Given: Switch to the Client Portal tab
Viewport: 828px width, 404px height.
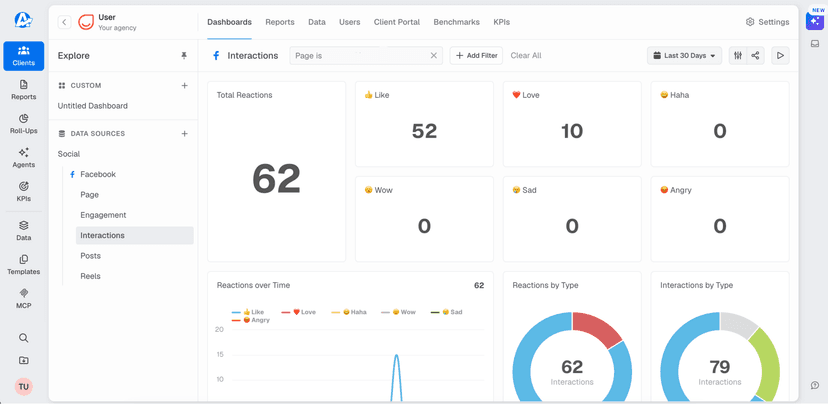Looking at the screenshot, I should tap(397, 22).
